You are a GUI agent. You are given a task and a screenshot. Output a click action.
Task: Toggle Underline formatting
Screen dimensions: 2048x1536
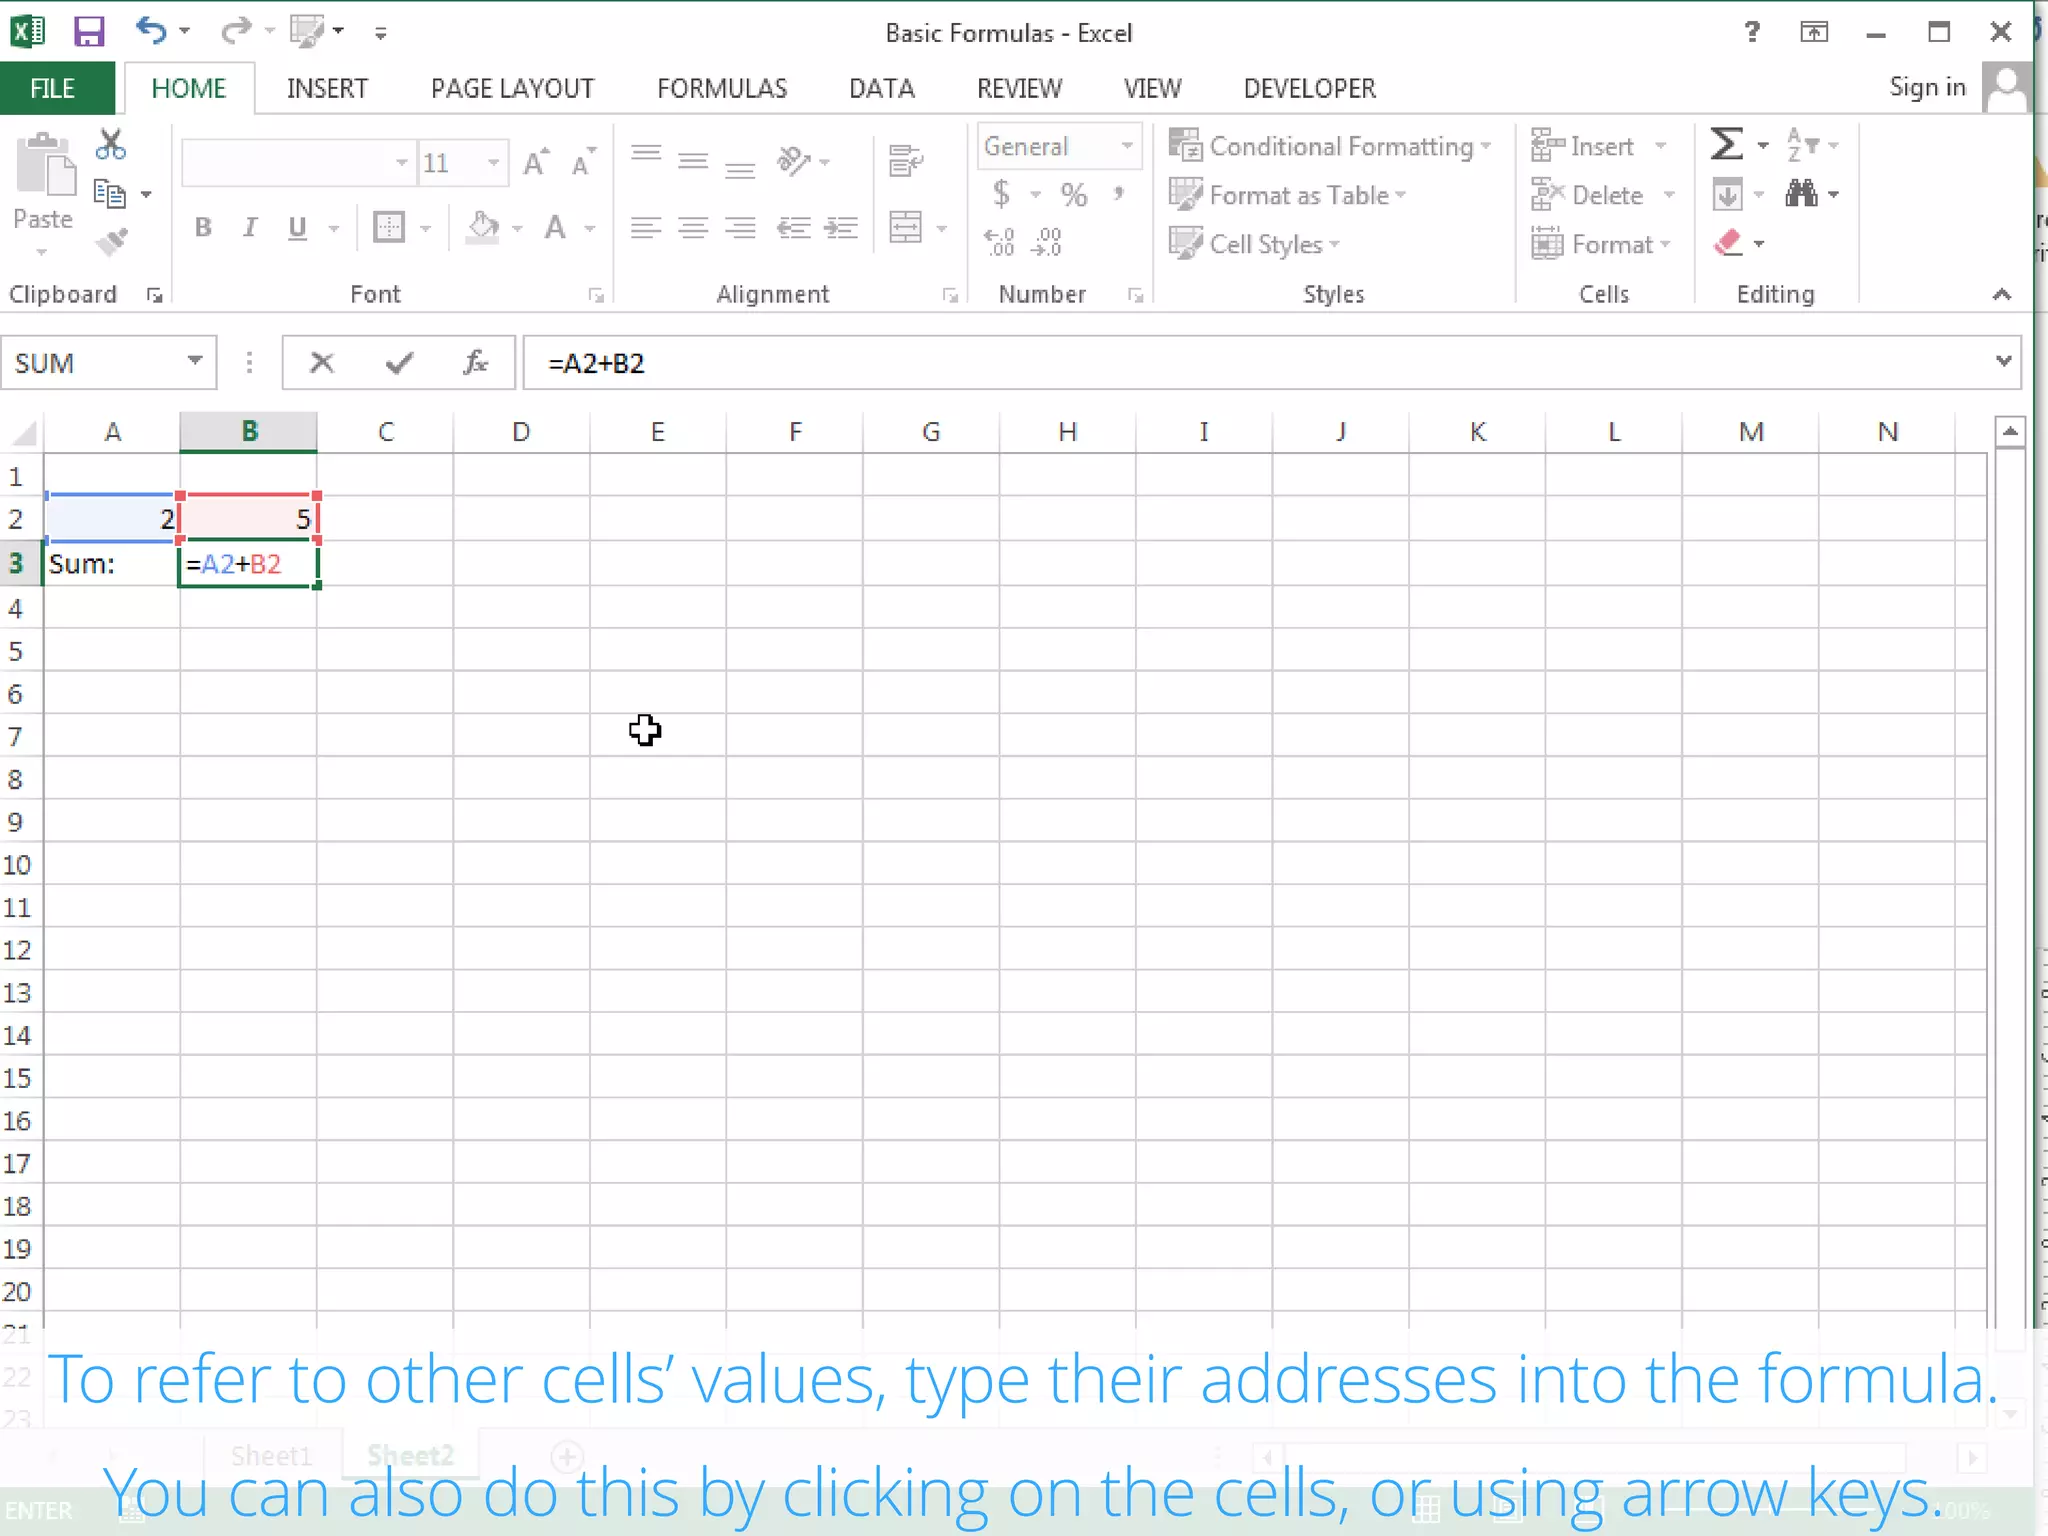pyautogui.click(x=297, y=228)
